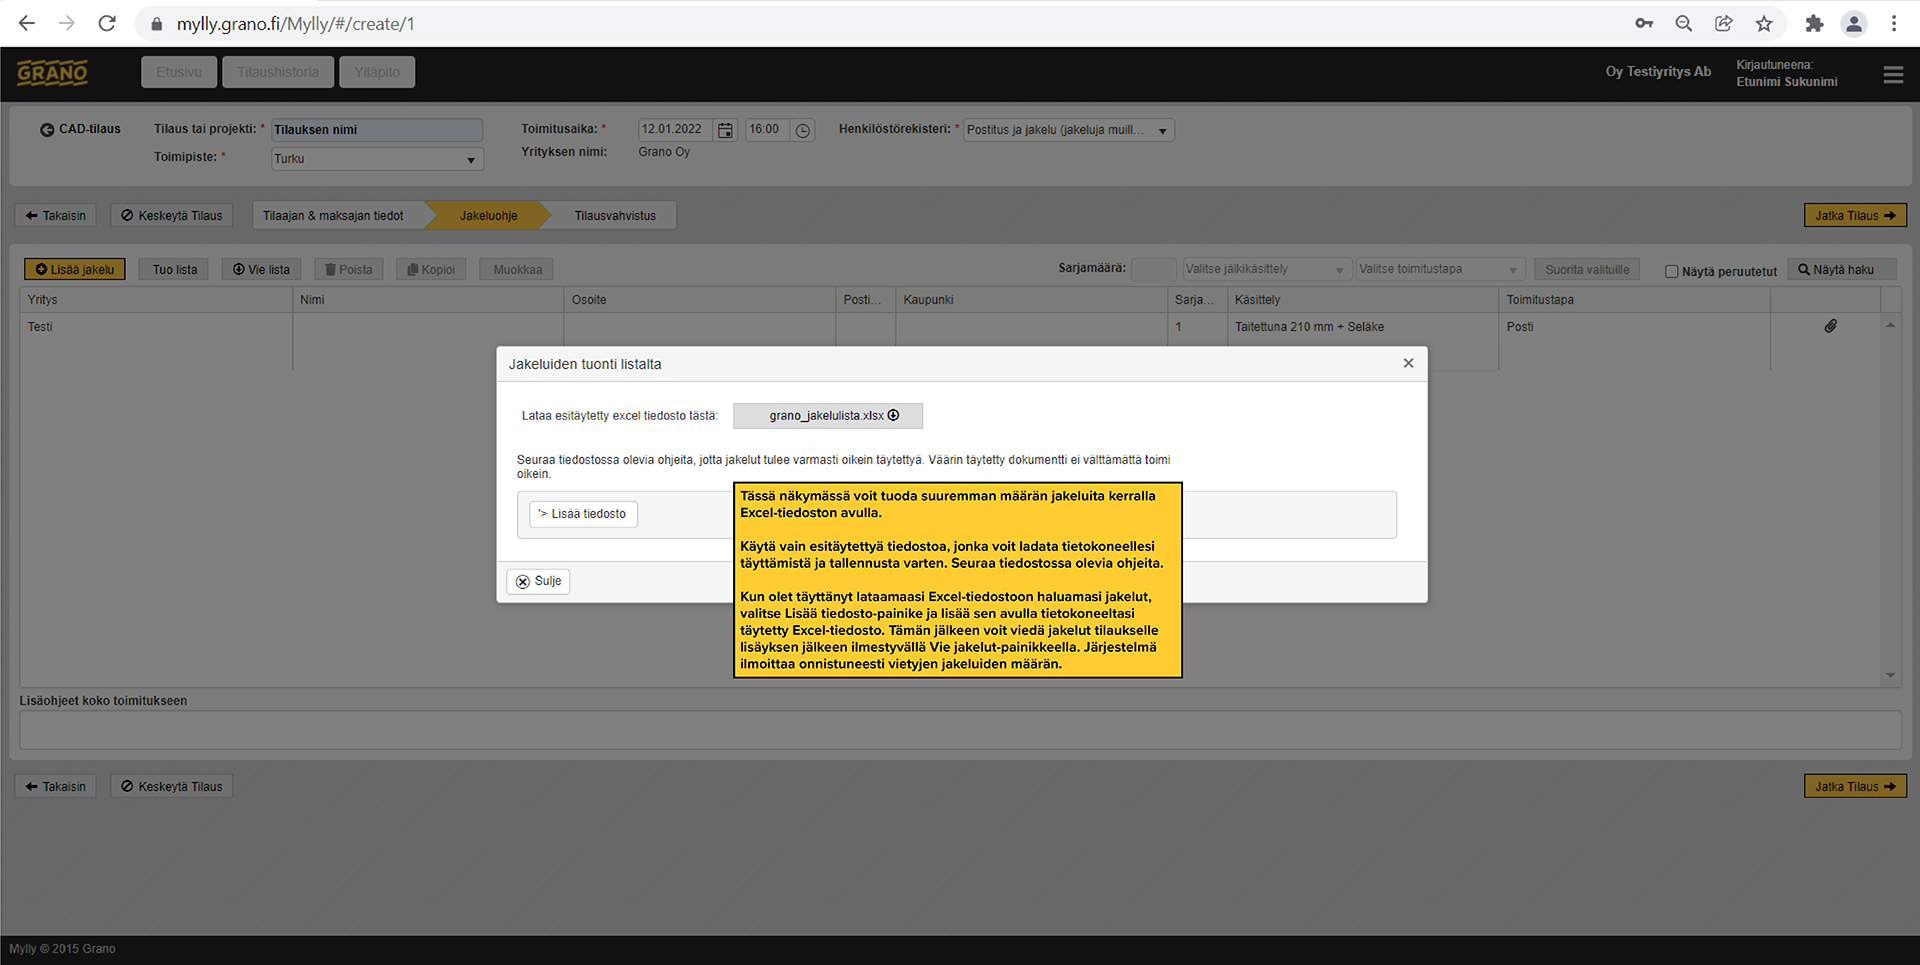The image size is (1920, 965).
Task: Click the Lisäohjeet koko toimitukseen text field
Action: (x=959, y=730)
